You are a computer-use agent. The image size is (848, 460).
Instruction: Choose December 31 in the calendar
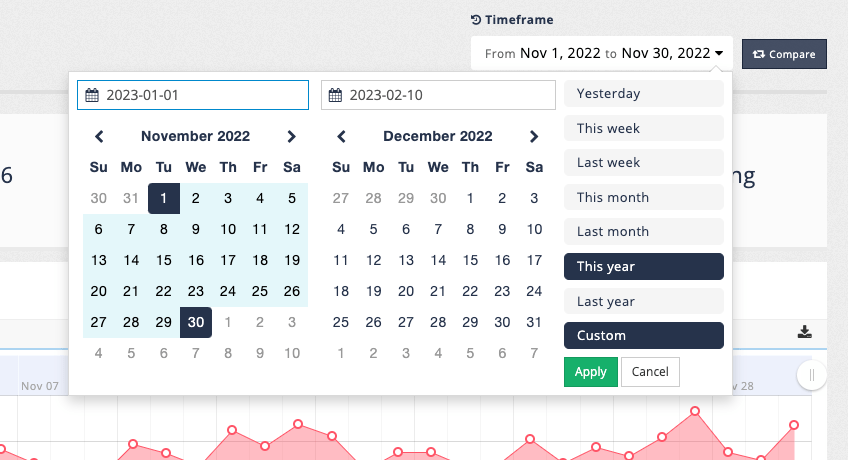(x=534, y=322)
